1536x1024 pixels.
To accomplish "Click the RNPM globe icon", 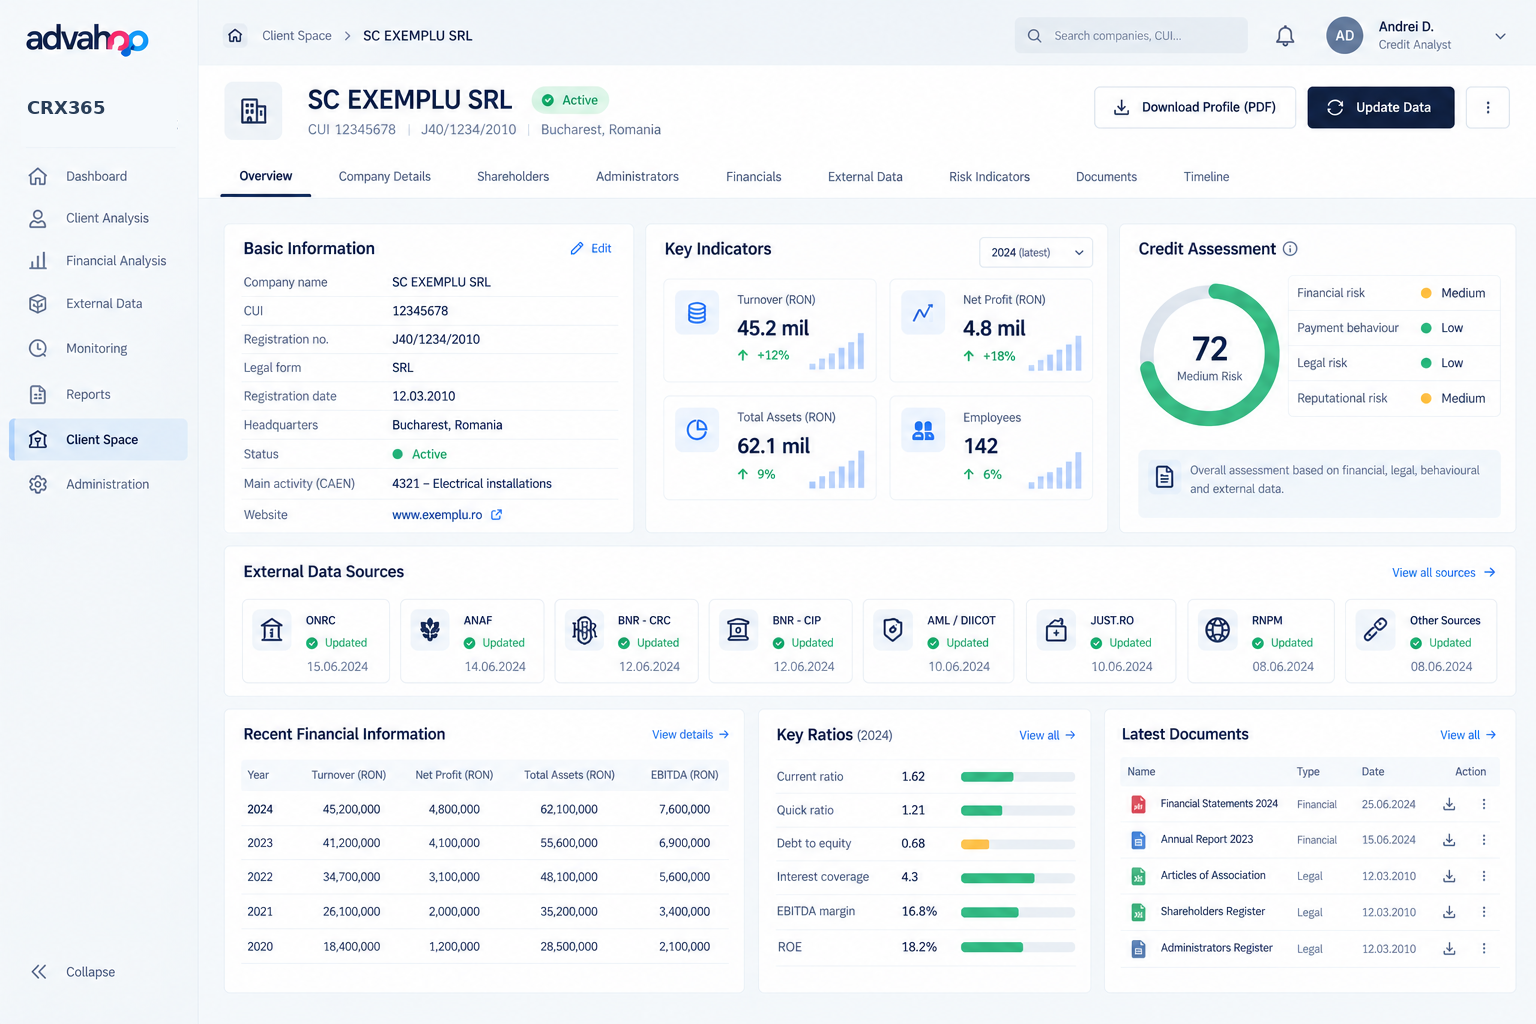I will 1218,630.
